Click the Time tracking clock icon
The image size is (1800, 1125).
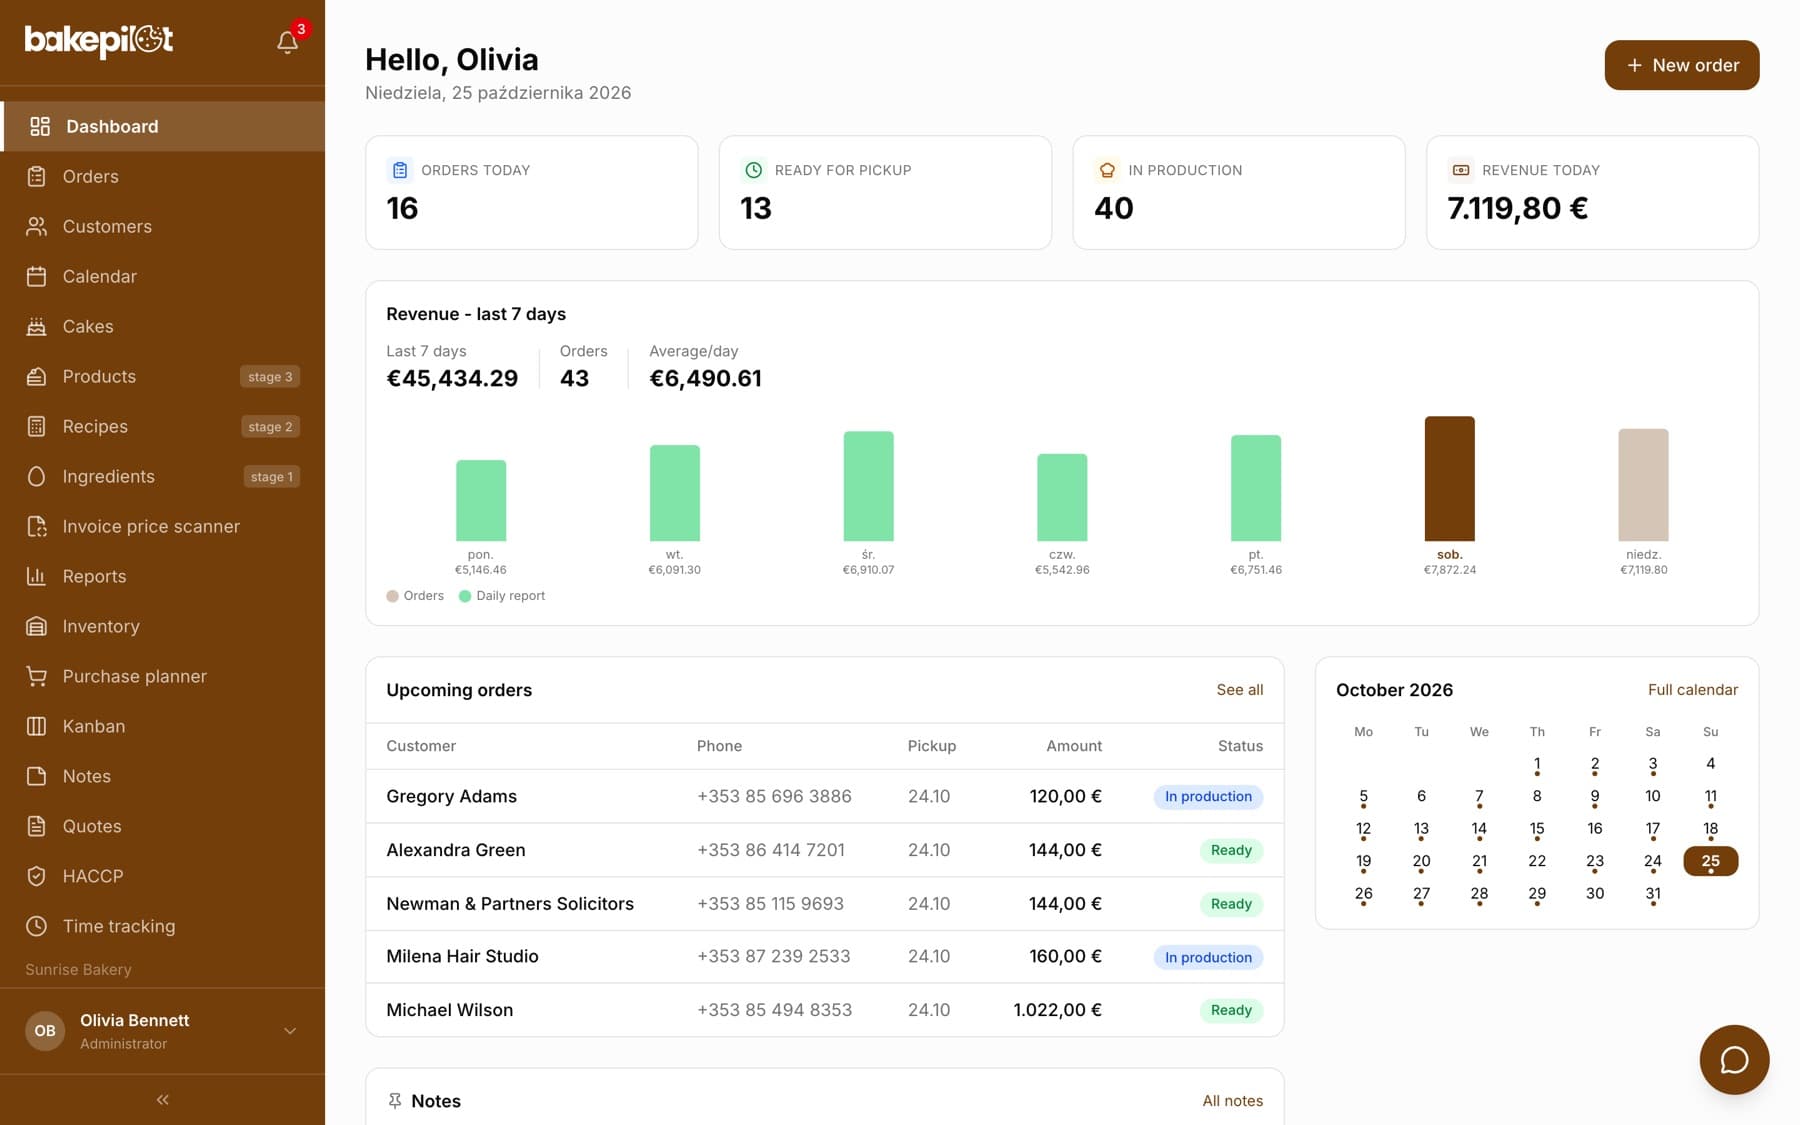point(36,926)
